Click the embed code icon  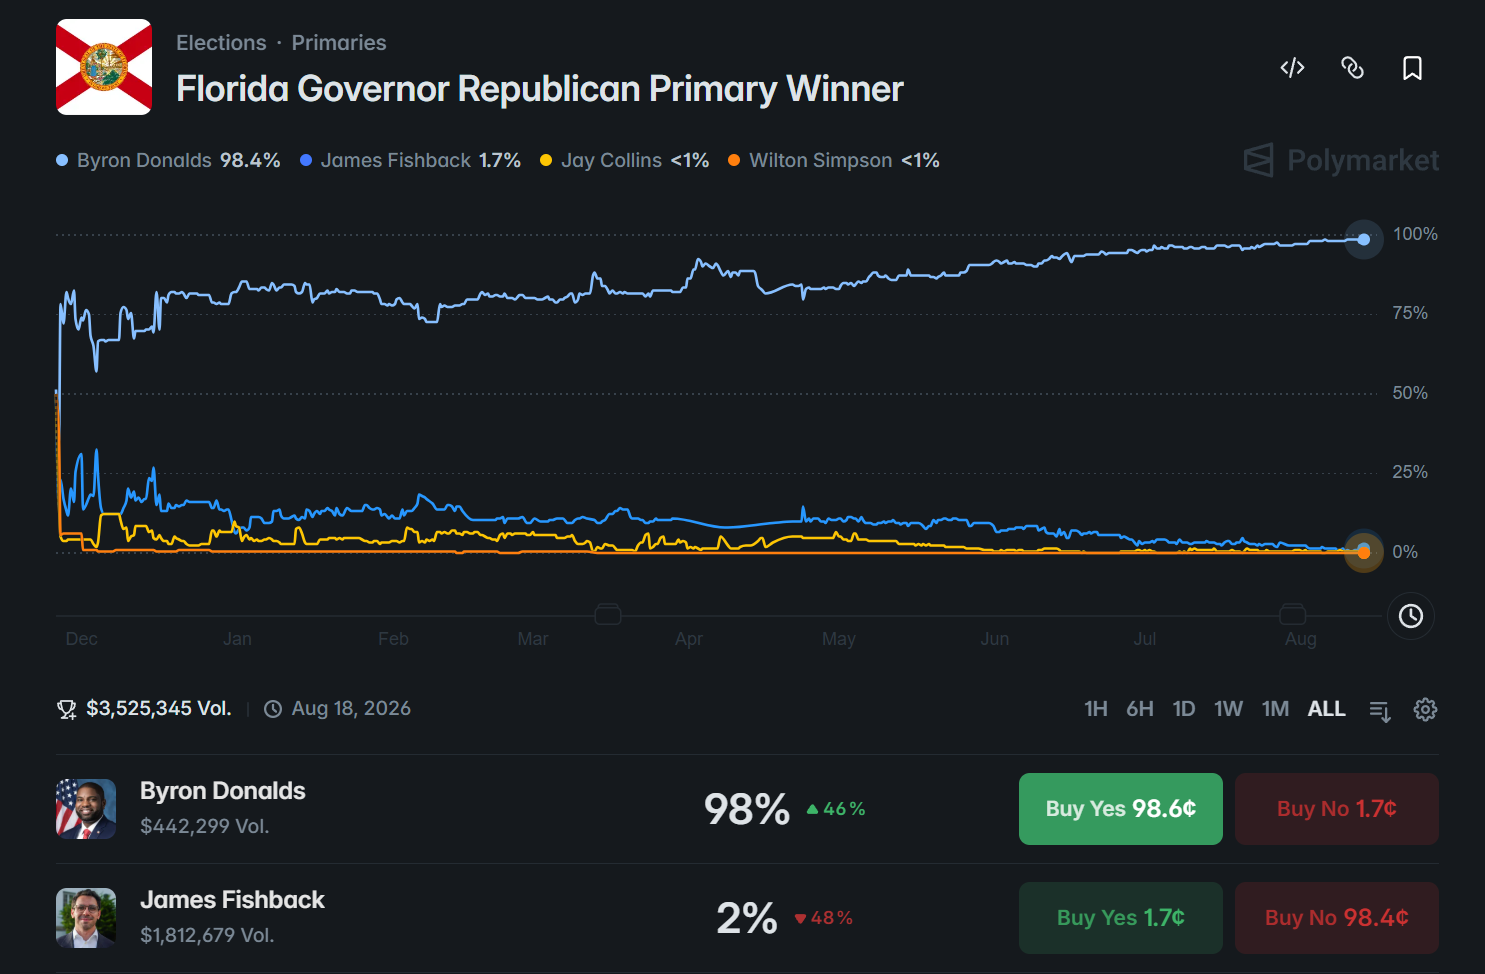1292,68
